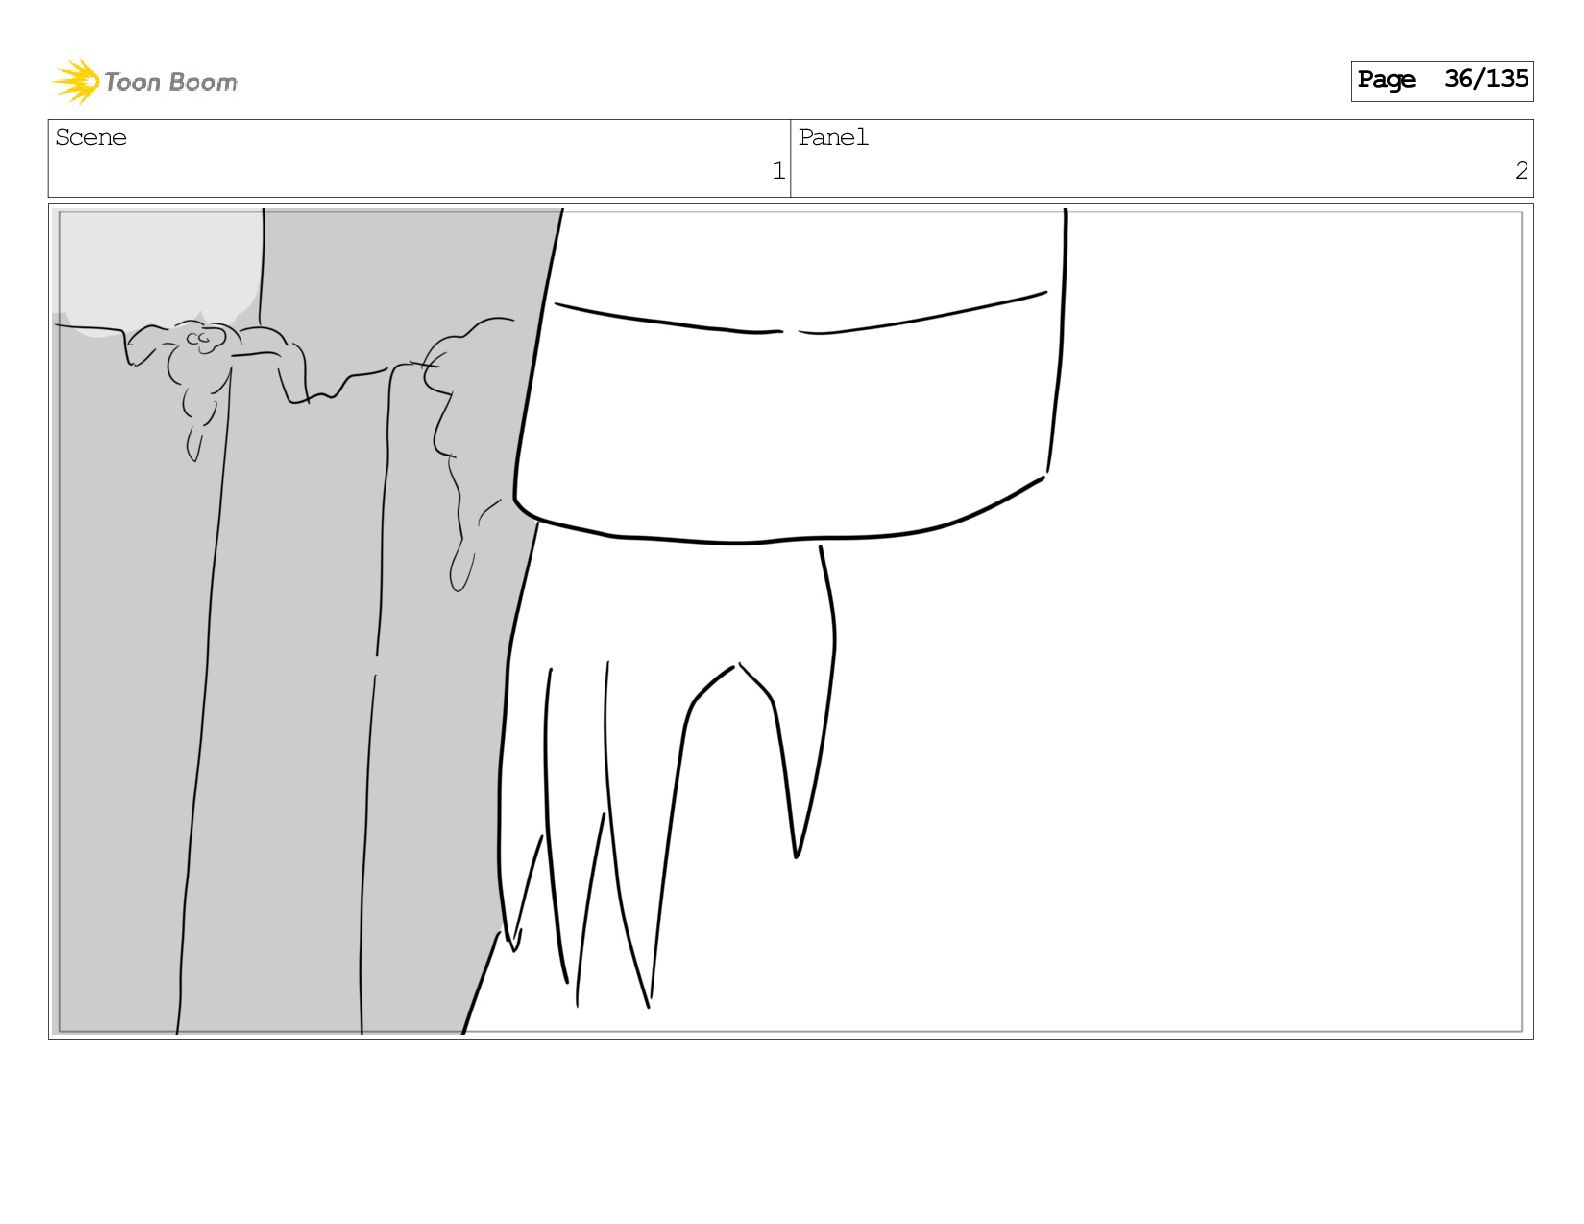
Task: Click the Panel header label
Action: (x=833, y=137)
